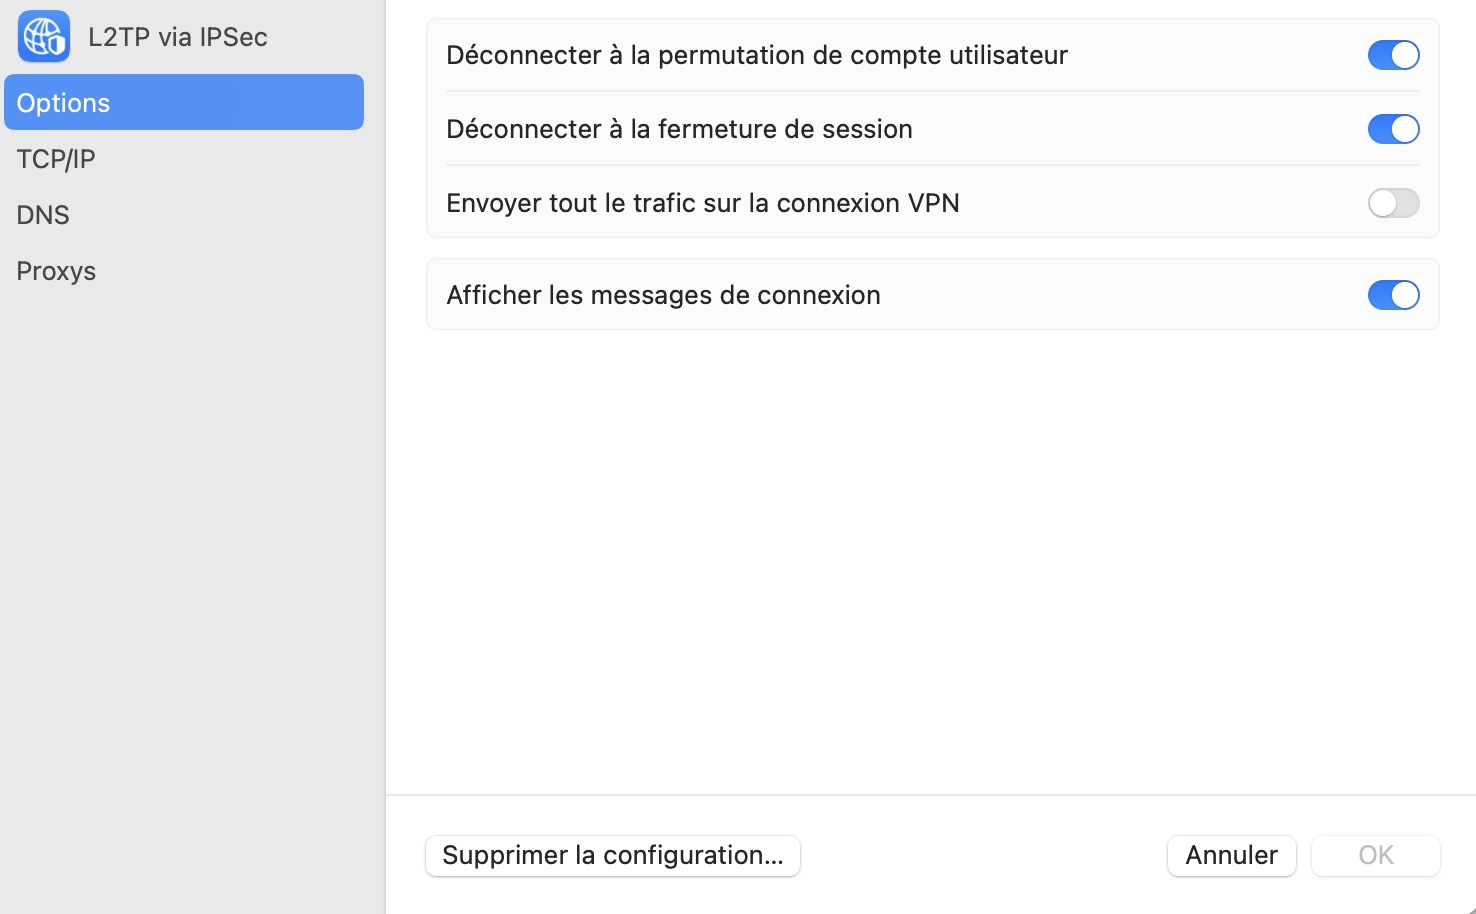Click the 'Déconnecter à la permutation de compte utilisateur' label
This screenshot has width=1476, height=914.
757,55
